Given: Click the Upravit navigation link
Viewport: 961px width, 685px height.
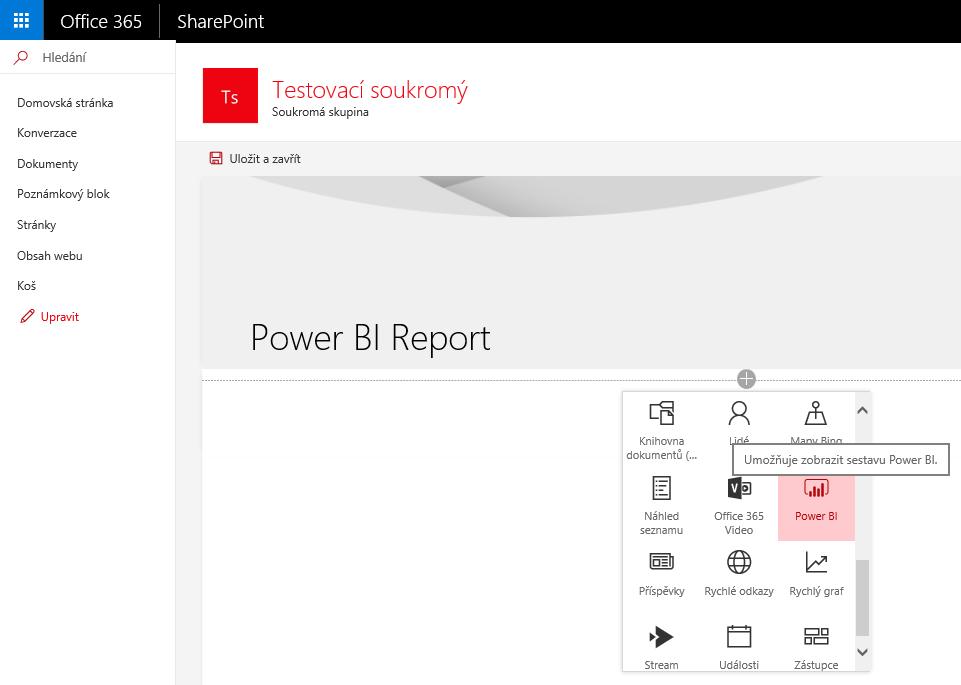Looking at the screenshot, I should (x=59, y=317).
